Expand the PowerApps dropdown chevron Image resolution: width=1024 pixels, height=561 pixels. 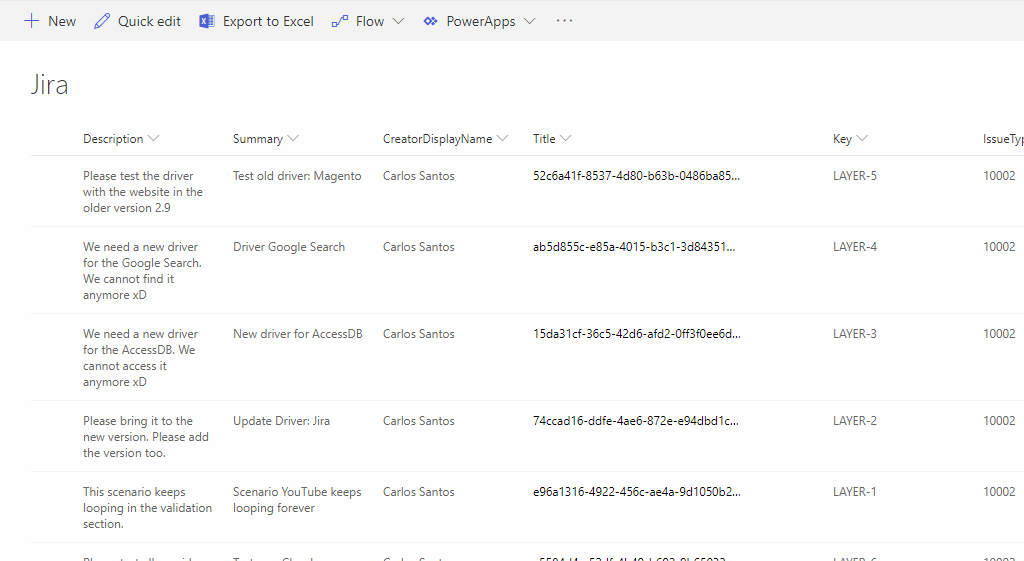(529, 21)
